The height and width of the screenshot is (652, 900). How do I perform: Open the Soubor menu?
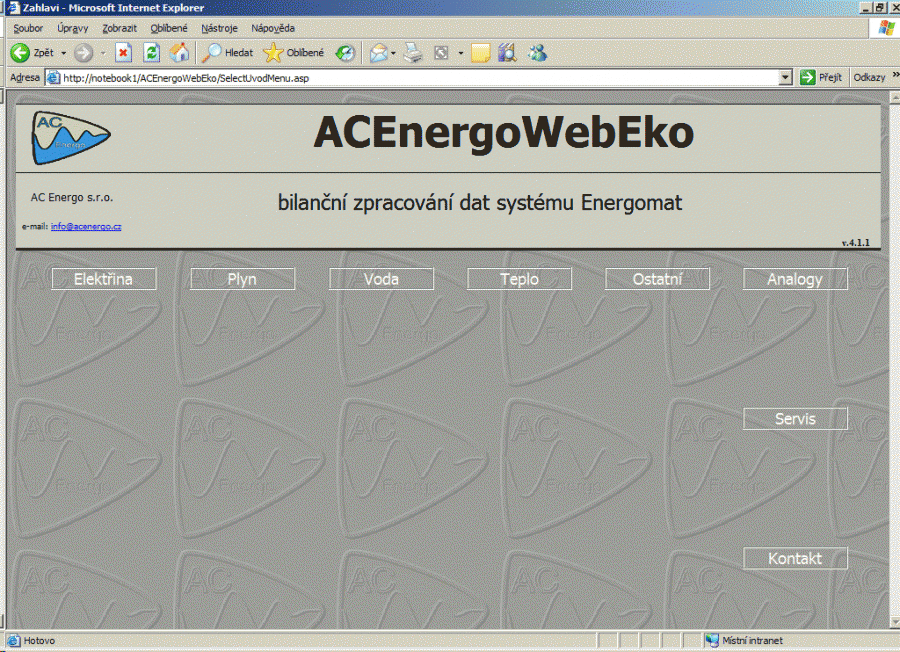(28, 28)
